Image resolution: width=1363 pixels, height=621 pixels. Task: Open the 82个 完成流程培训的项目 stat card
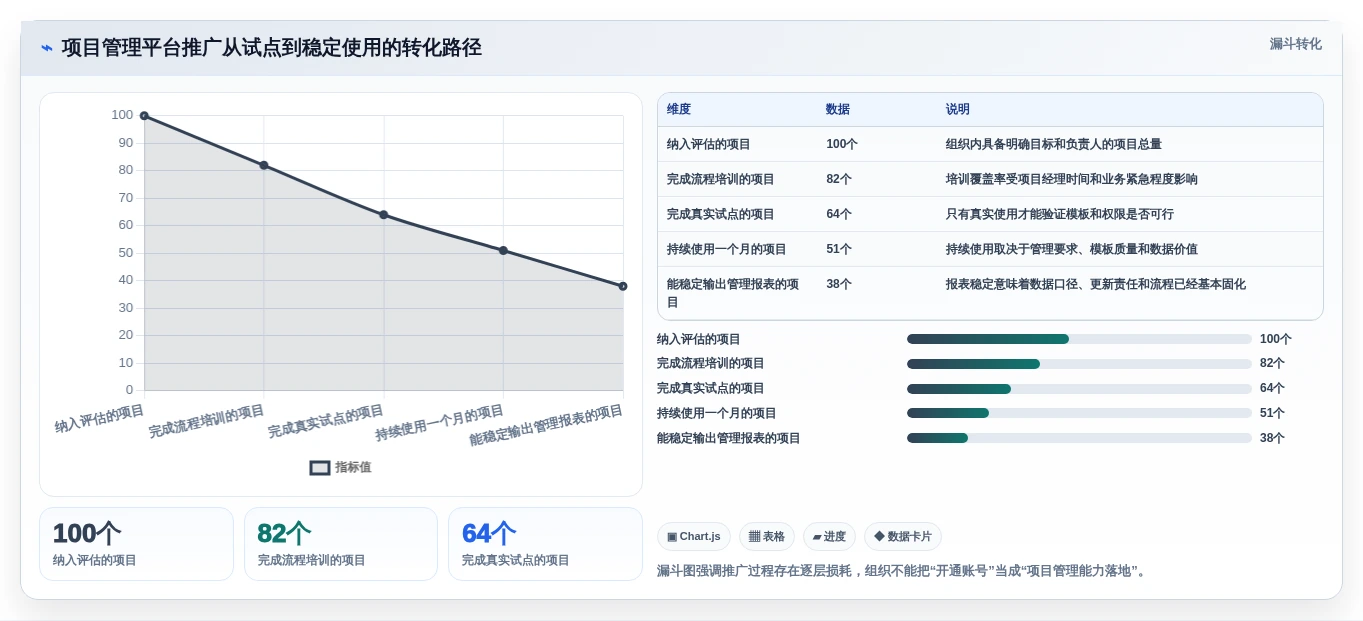click(341, 544)
